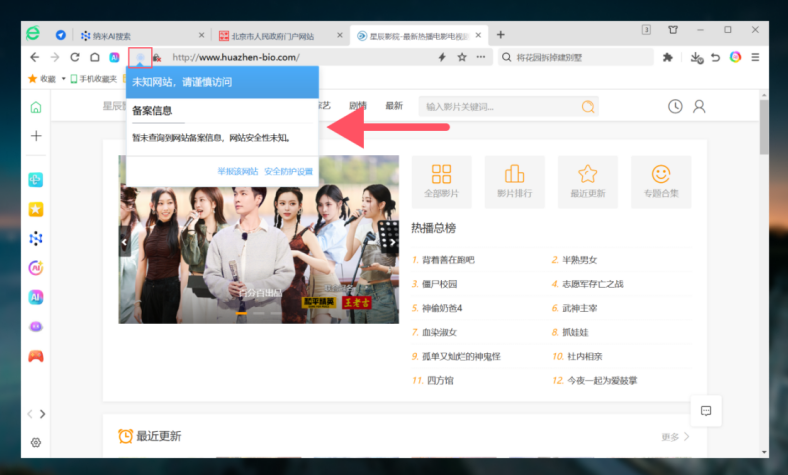Viewport: 788px width, 475px height.
Task: Expand the address bar three-dots menu
Action: click(482, 57)
